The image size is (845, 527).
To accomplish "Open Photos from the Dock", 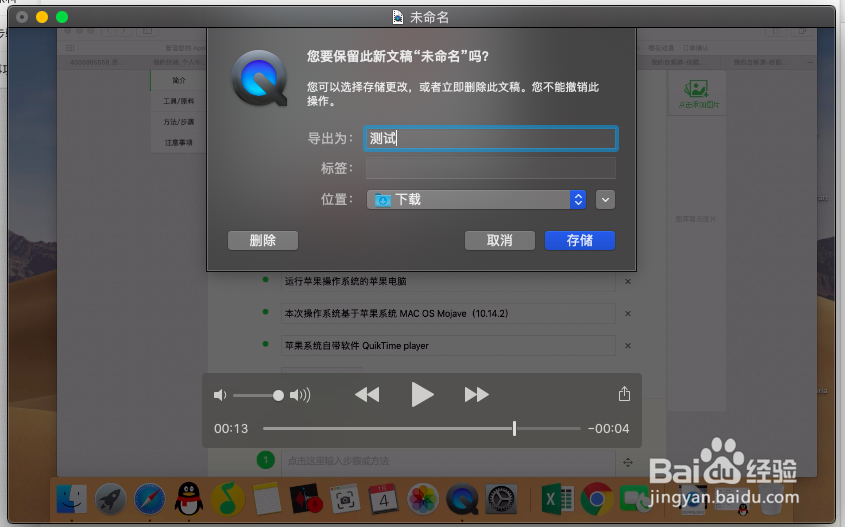I will click(x=423, y=498).
